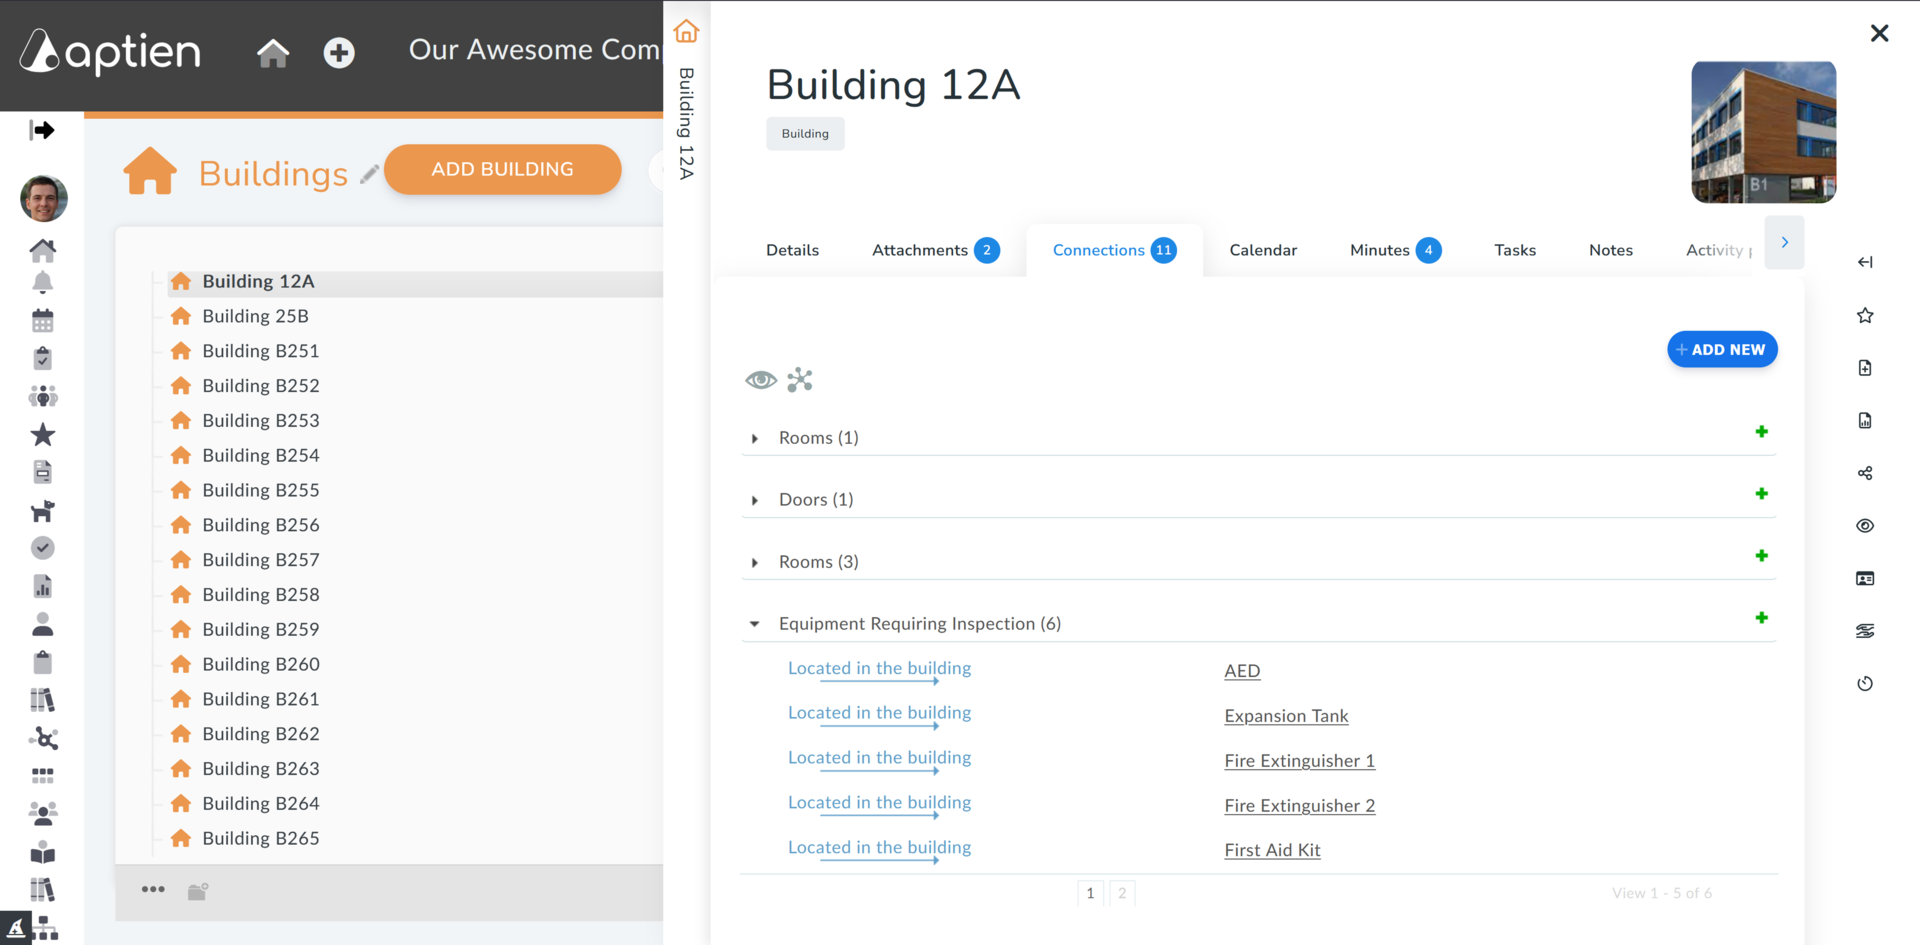
Task: Open Expansion Tank link
Action: pyautogui.click(x=1286, y=716)
